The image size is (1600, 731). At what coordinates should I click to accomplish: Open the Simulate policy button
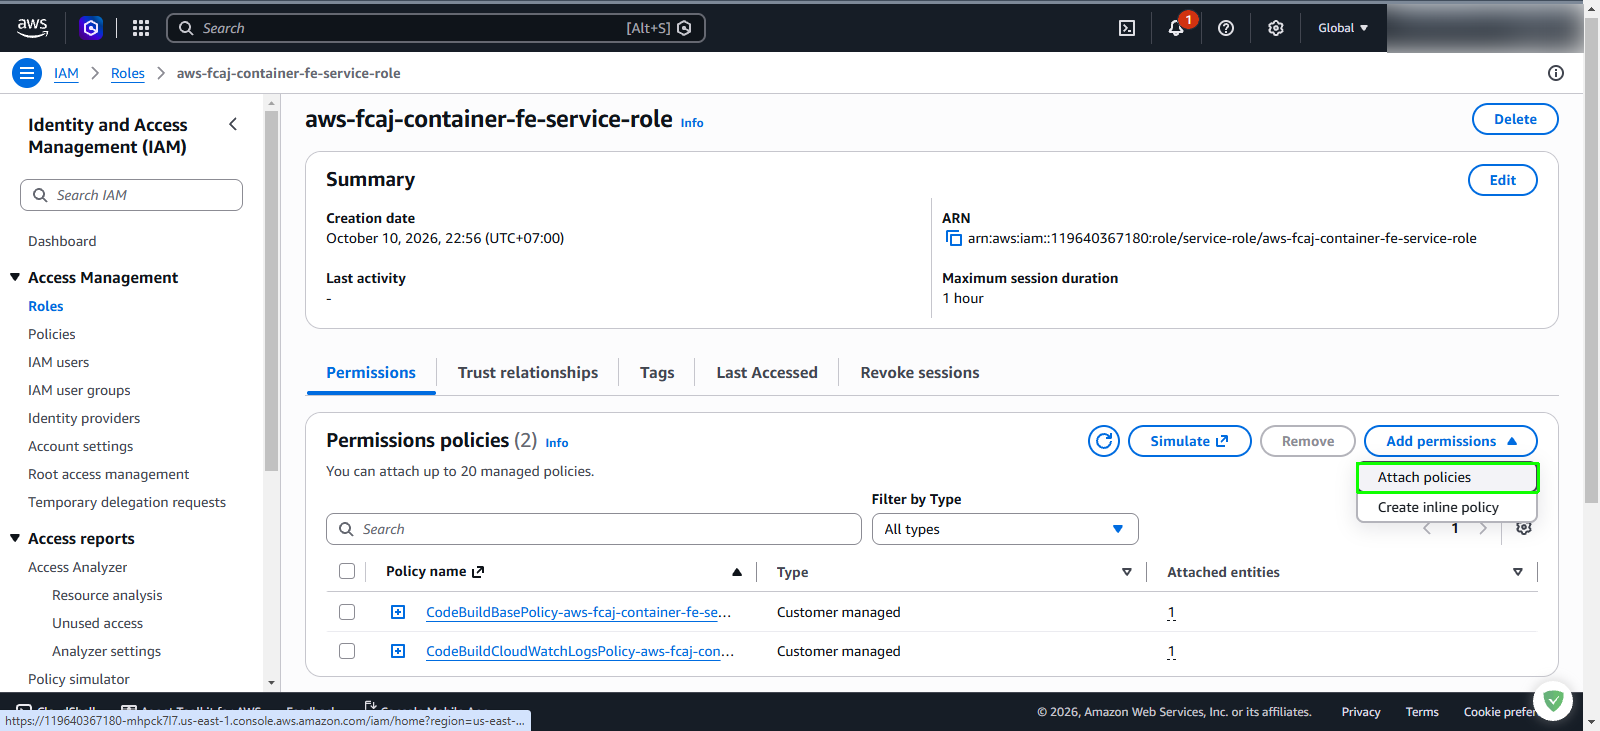tap(1190, 441)
